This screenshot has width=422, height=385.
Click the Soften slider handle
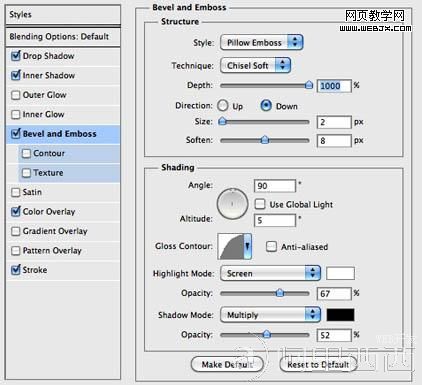pyautogui.click(x=265, y=140)
